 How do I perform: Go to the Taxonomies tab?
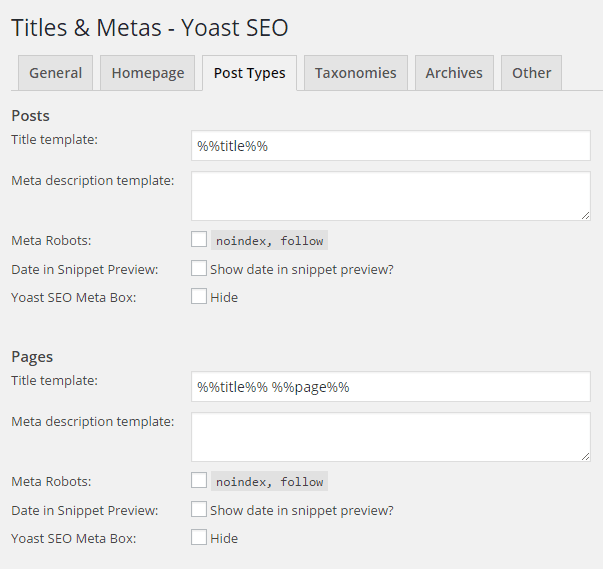pyautogui.click(x=355, y=73)
